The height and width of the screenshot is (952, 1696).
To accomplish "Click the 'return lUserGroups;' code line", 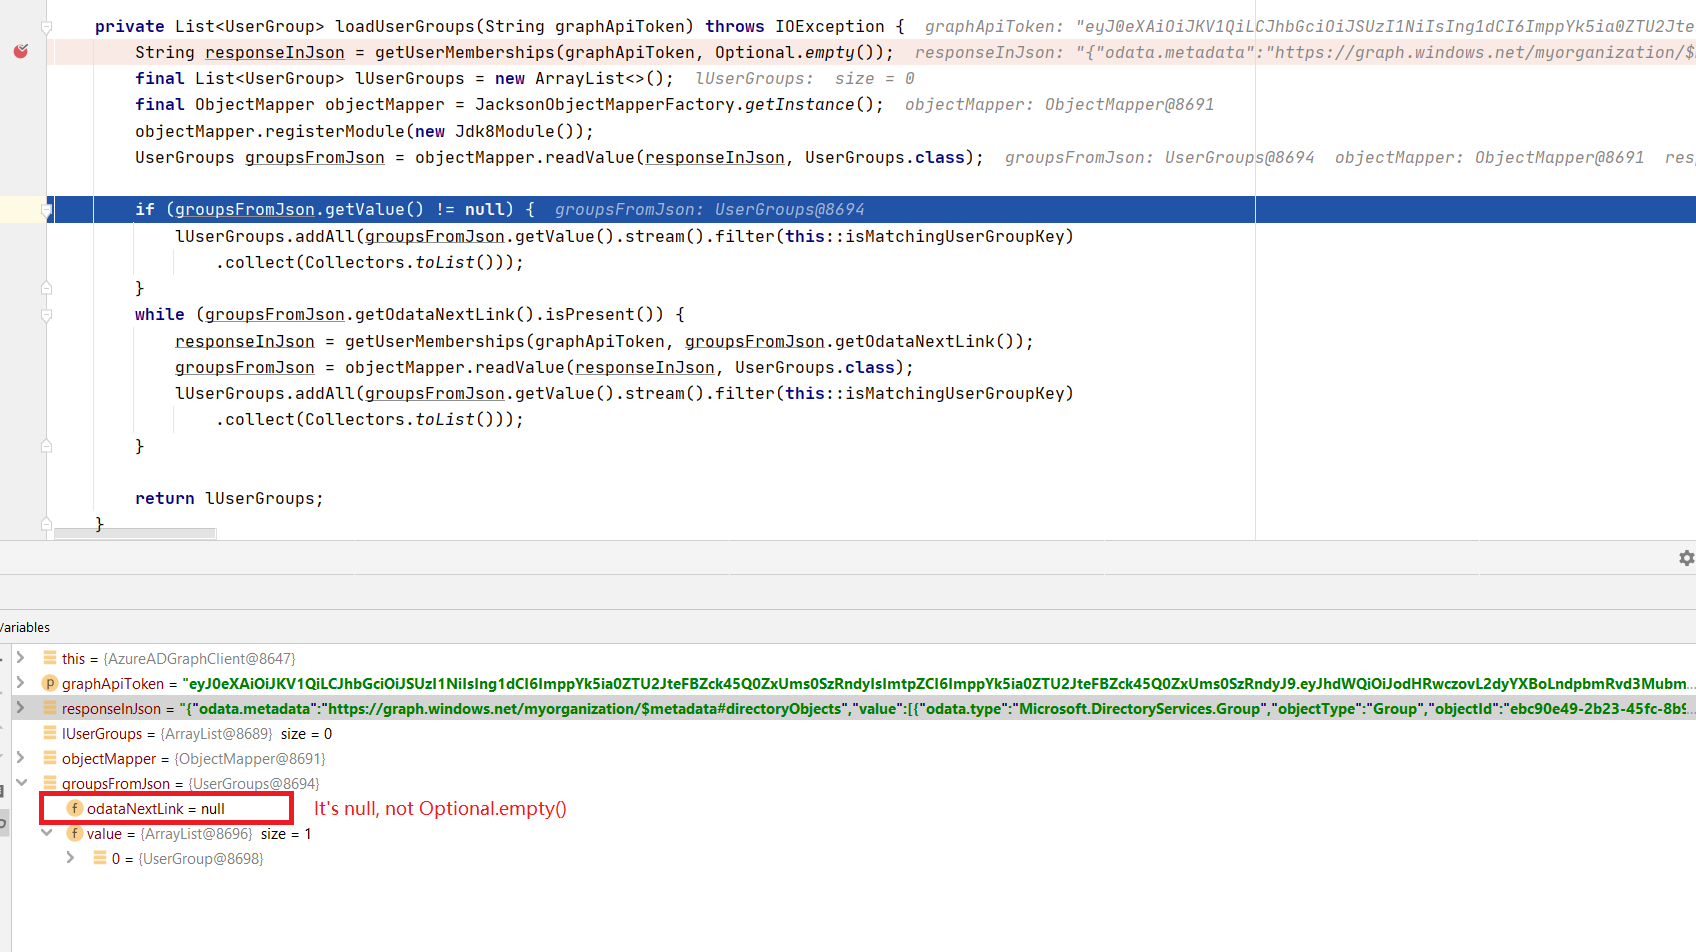I will pyautogui.click(x=229, y=498).
